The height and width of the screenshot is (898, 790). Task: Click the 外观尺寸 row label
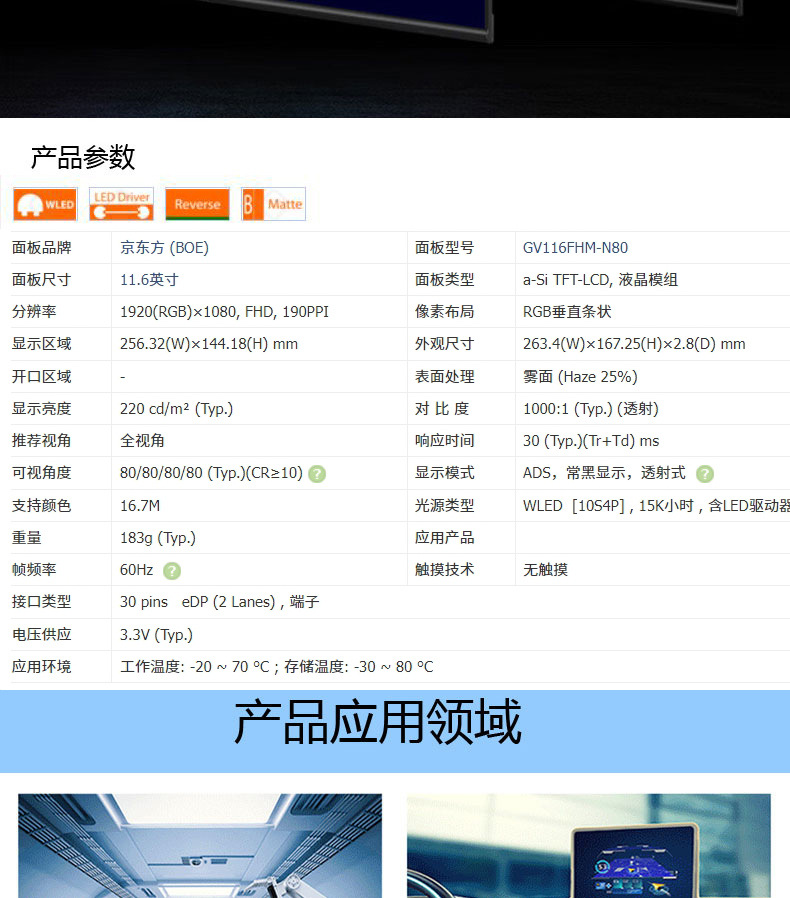pos(444,344)
